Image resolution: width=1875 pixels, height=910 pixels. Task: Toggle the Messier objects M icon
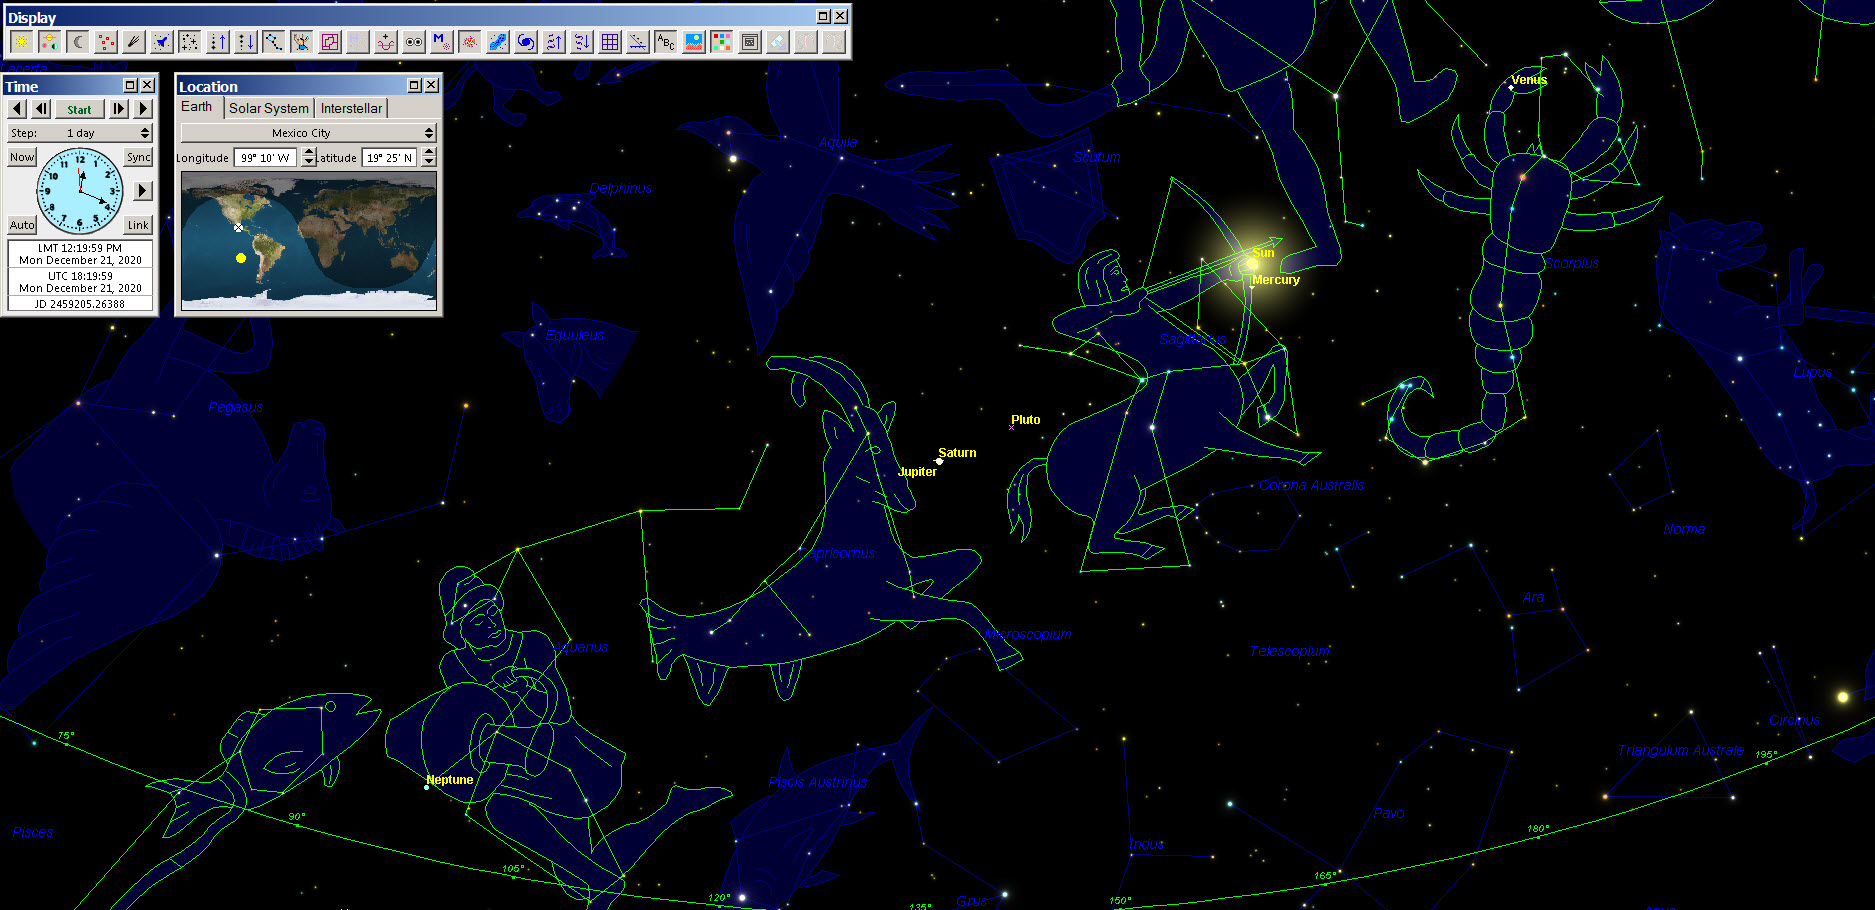point(441,42)
